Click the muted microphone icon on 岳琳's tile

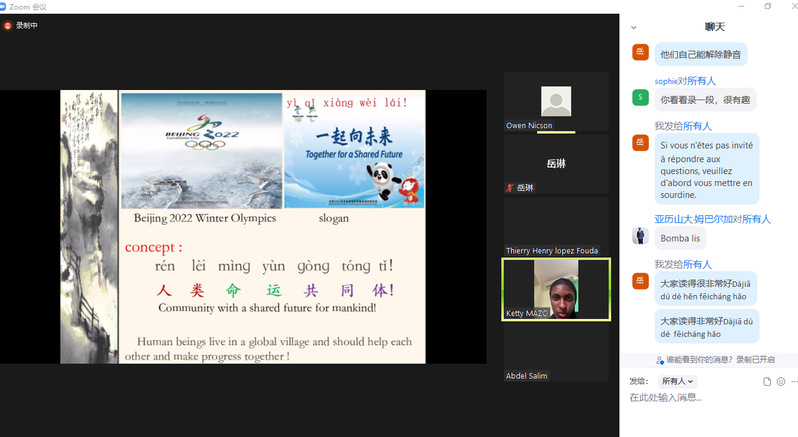(510, 188)
